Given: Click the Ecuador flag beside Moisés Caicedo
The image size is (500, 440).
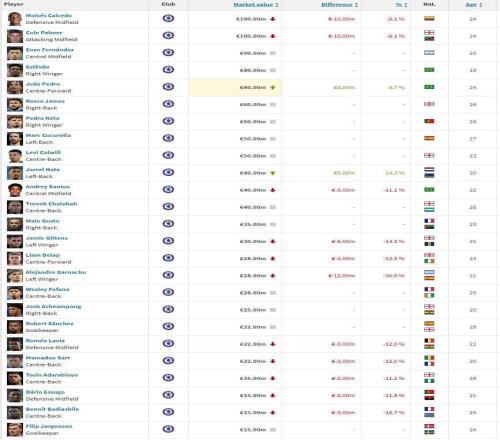Looking at the screenshot, I should [429, 19].
